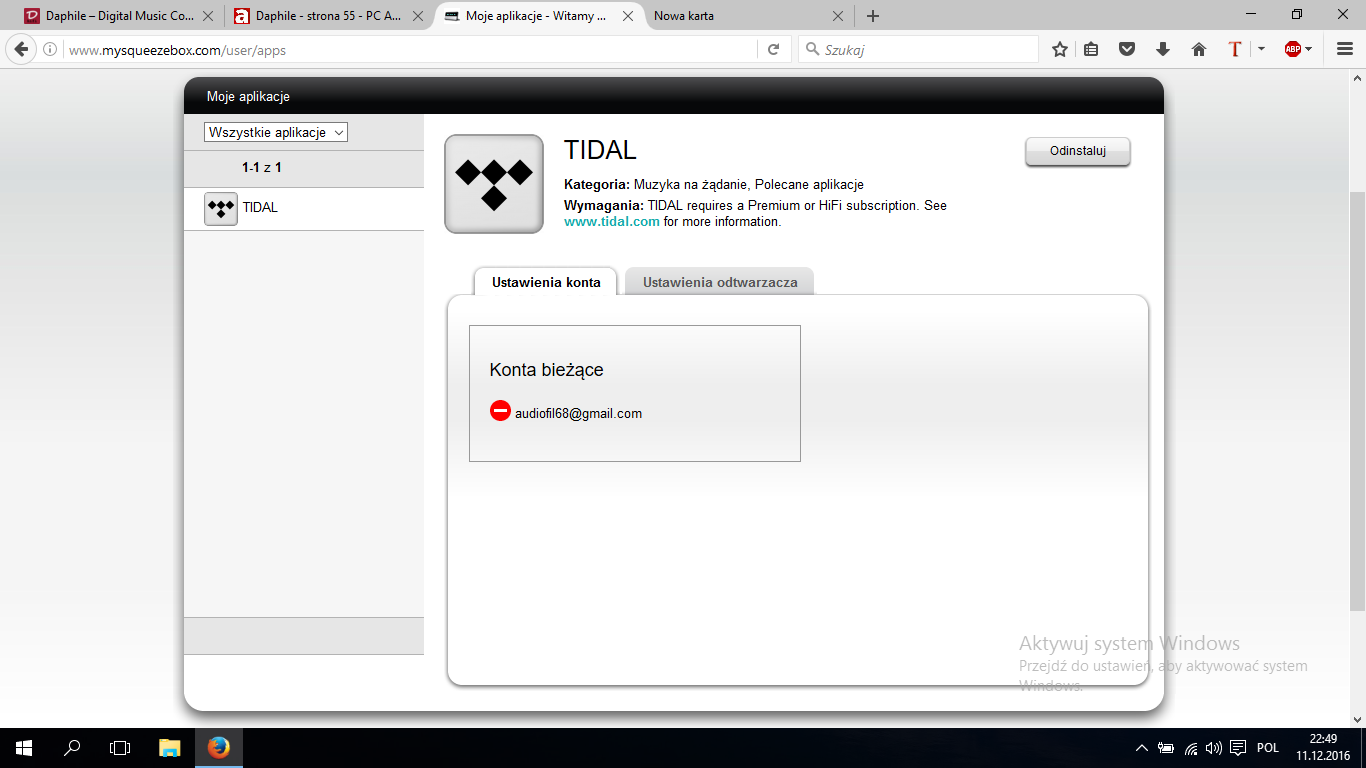The width and height of the screenshot is (1366, 768).
Task: Switch to the Ustawienia konta tab
Action: point(546,282)
